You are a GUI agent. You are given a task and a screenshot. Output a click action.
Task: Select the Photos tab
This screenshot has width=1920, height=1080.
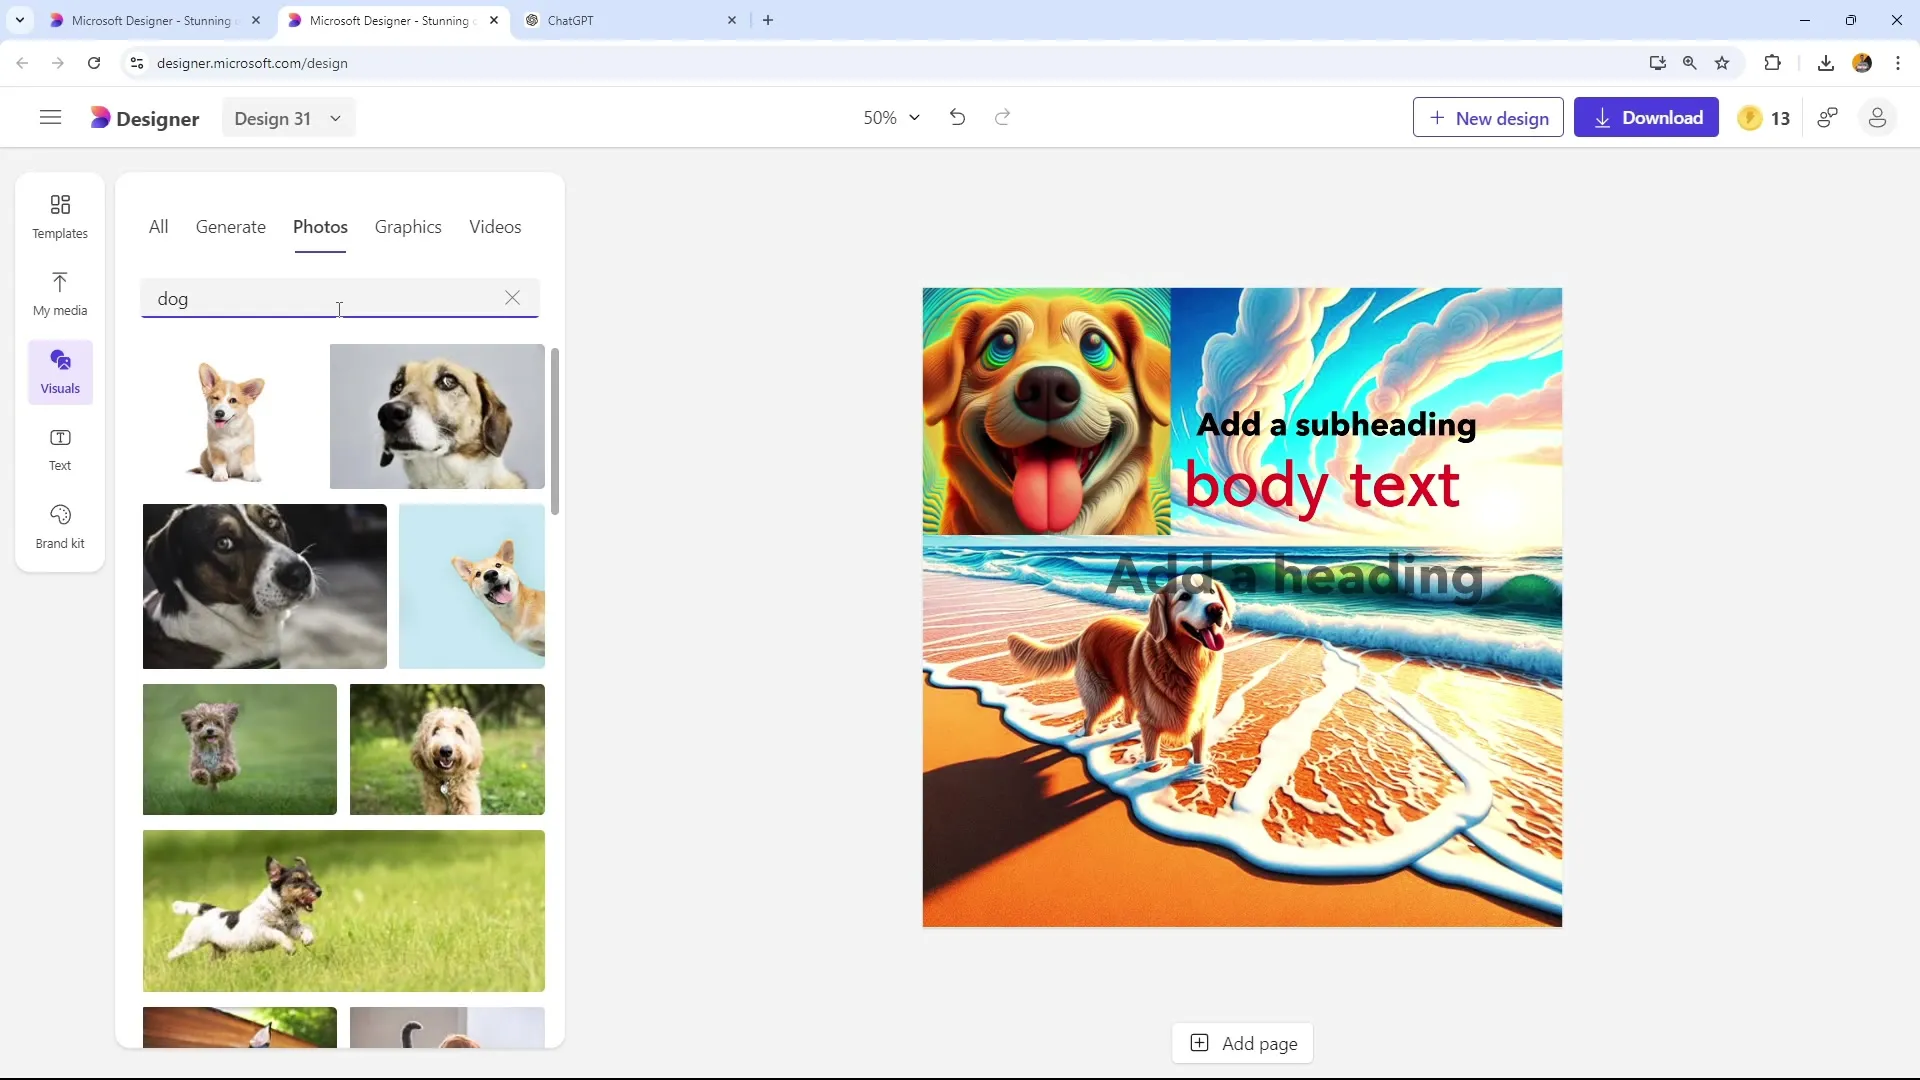click(x=320, y=227)
